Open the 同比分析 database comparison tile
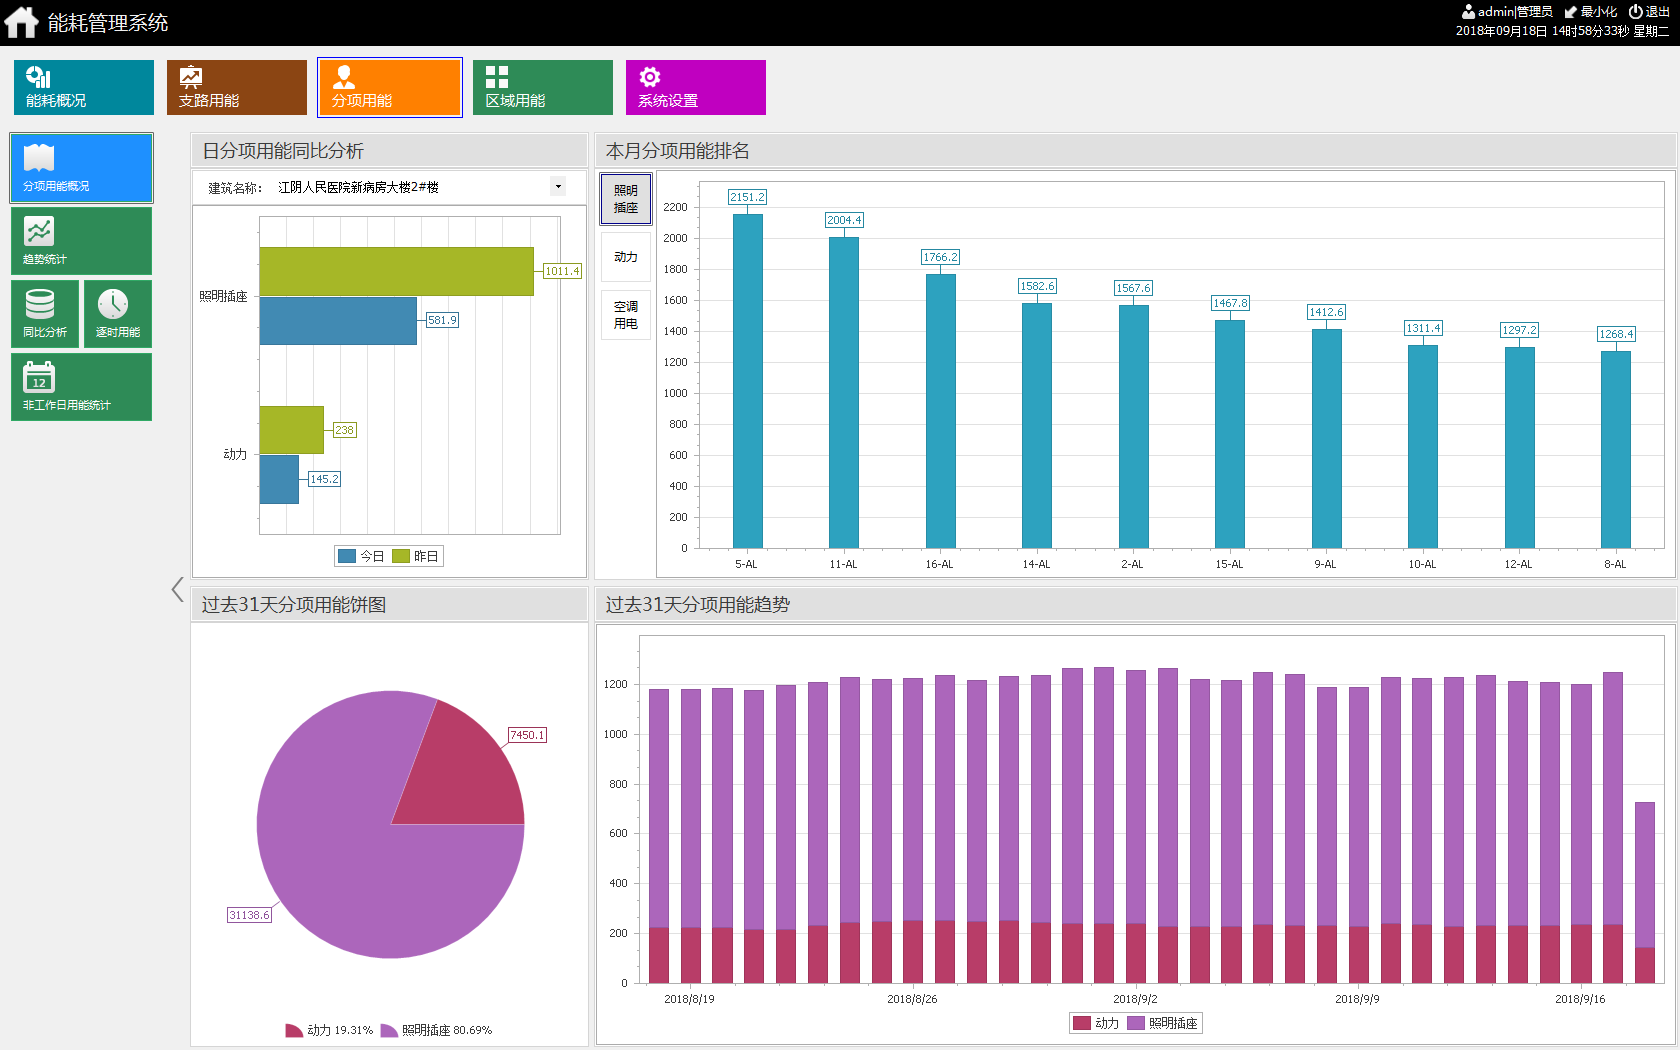1680x1050 pixels. (45, 313)
